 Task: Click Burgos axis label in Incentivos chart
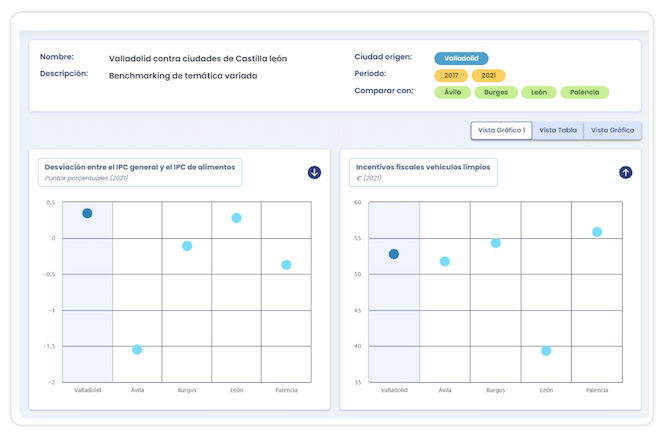pyautogui.click(x=496, y=390)
